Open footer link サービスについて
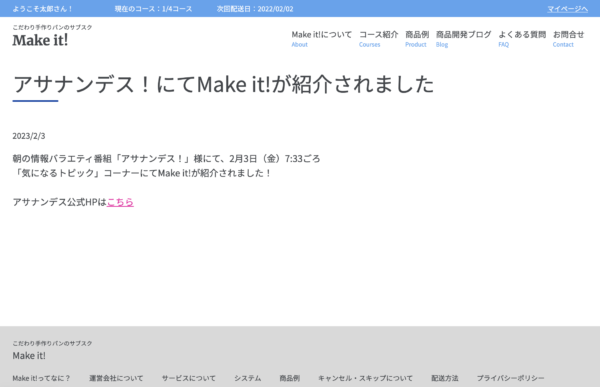 189,378
